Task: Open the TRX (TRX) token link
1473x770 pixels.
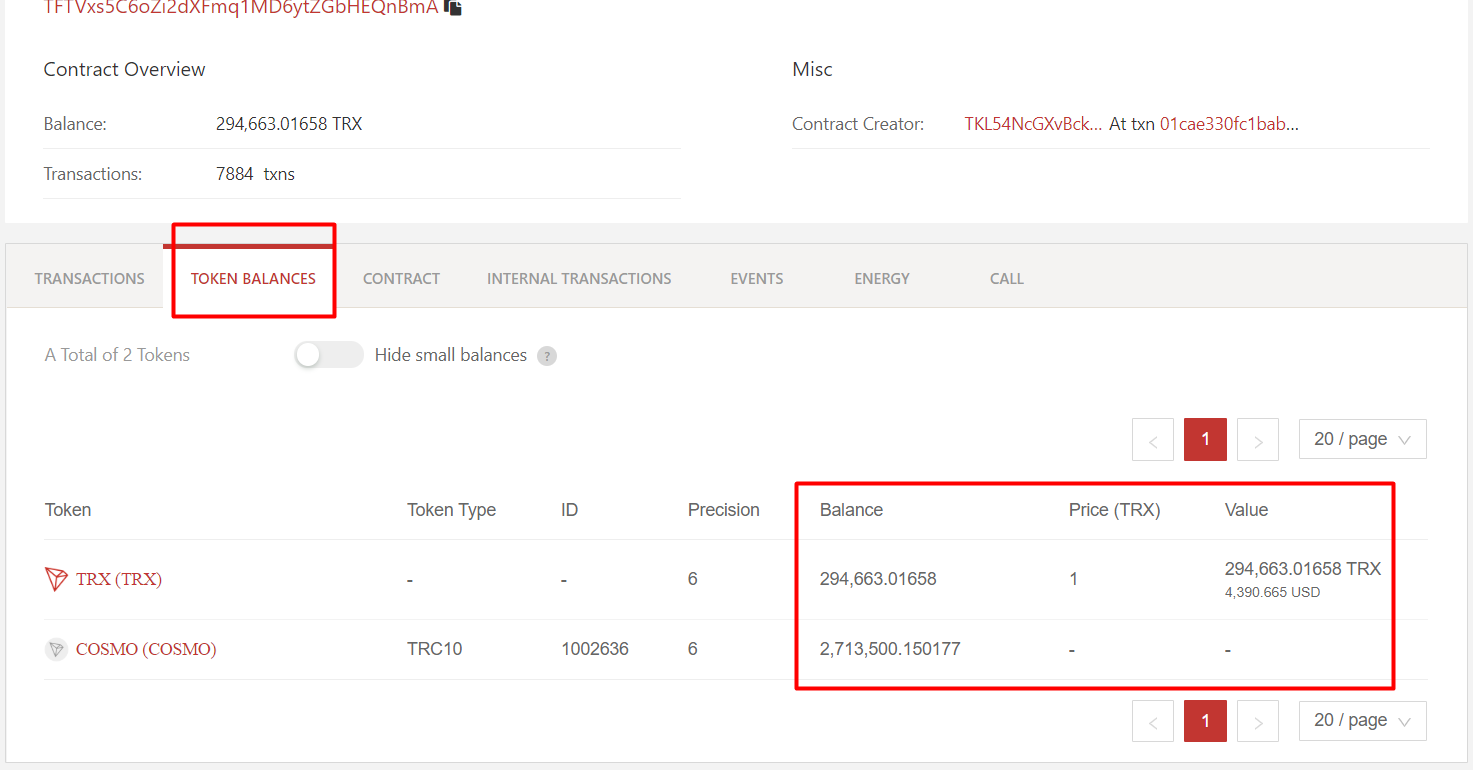Action: pos(119,579)
